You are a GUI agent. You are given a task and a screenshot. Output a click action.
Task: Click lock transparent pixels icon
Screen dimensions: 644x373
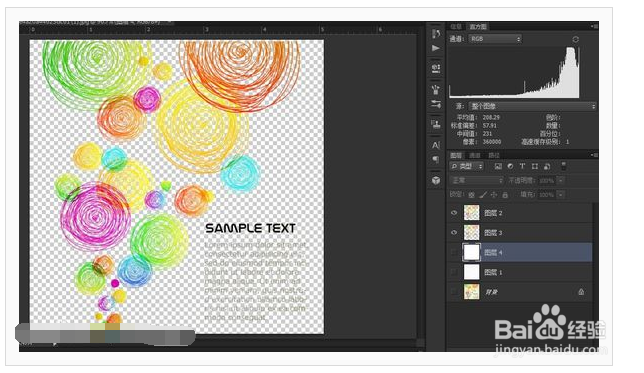point(472,195)
